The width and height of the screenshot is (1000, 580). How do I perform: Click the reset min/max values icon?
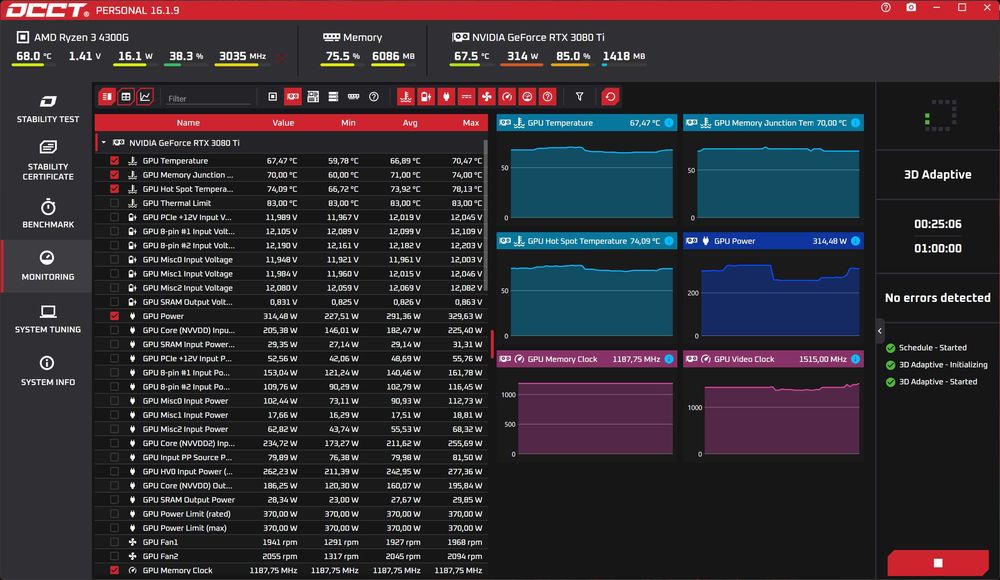(610, 97)
